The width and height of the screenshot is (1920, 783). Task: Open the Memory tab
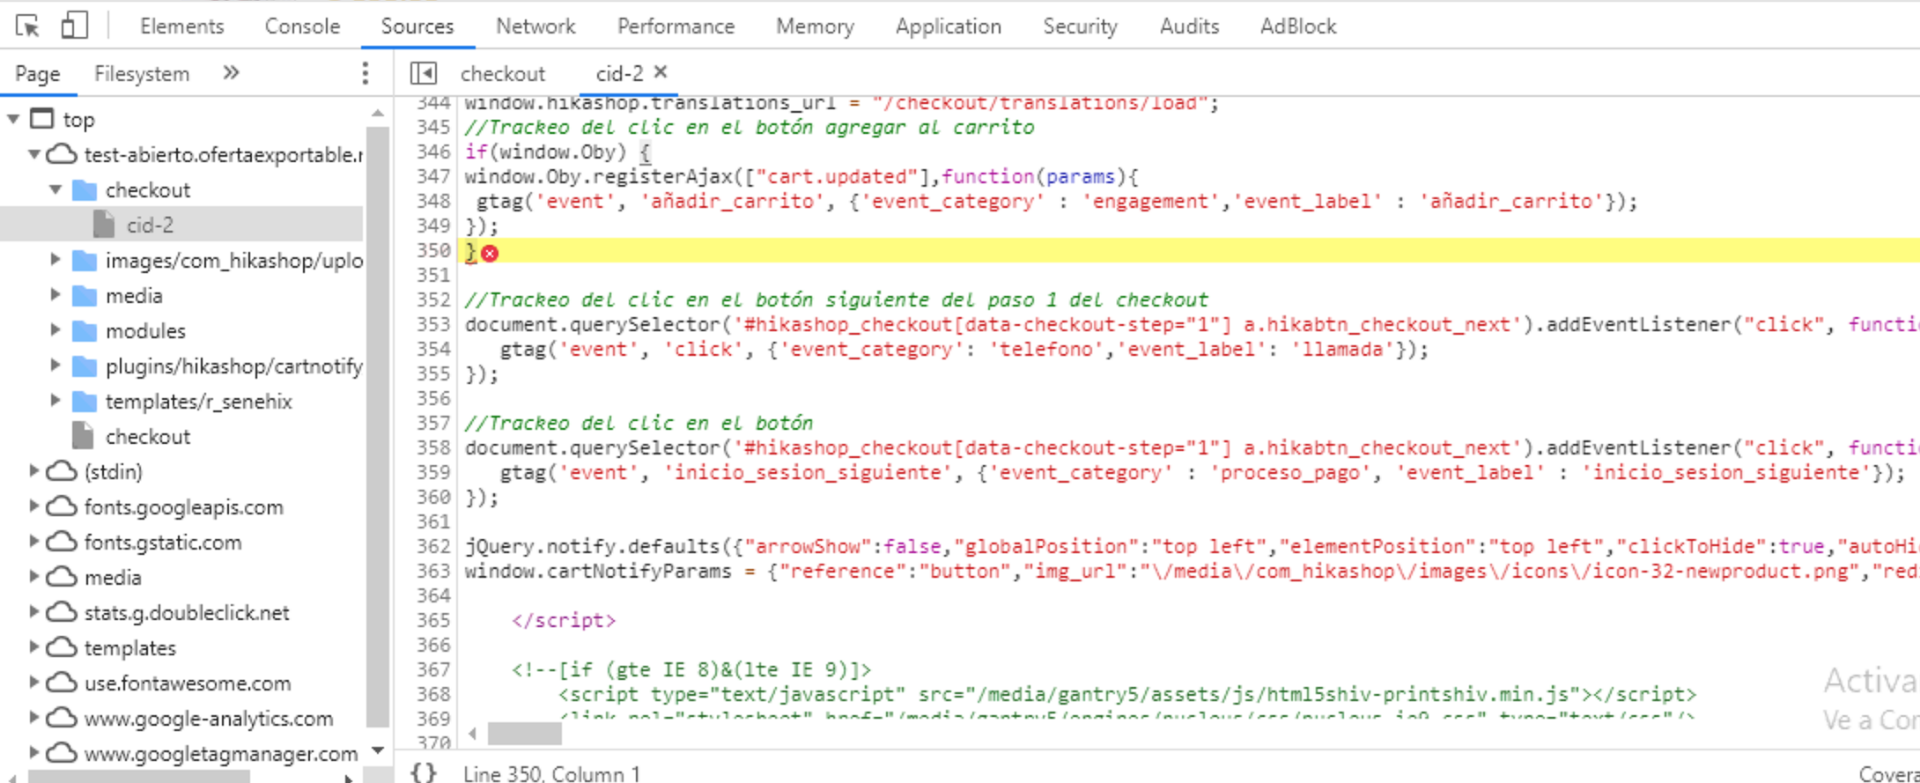(815, 26)
